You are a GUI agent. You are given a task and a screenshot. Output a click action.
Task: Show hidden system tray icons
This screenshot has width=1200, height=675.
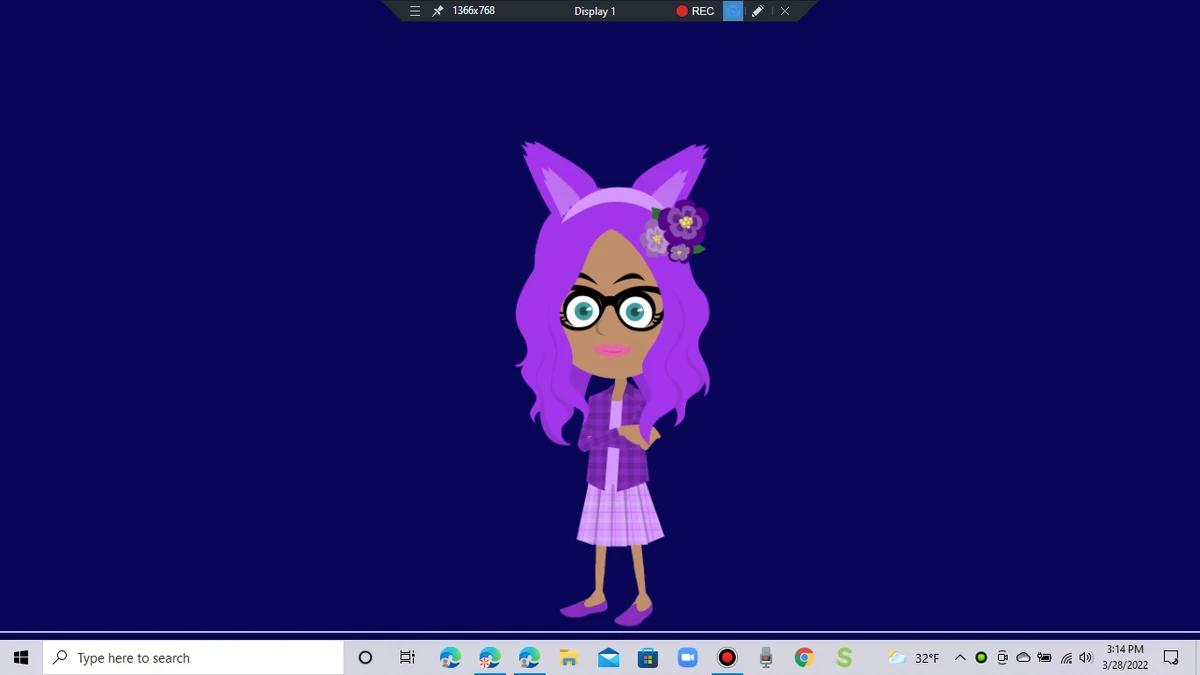click(958, 658)
